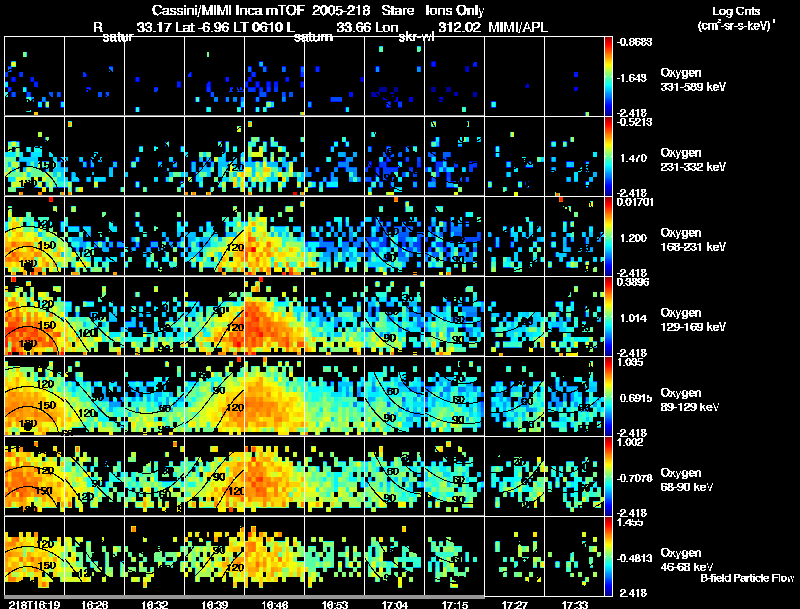Click the '16:26' time label

tap(94, 604)
